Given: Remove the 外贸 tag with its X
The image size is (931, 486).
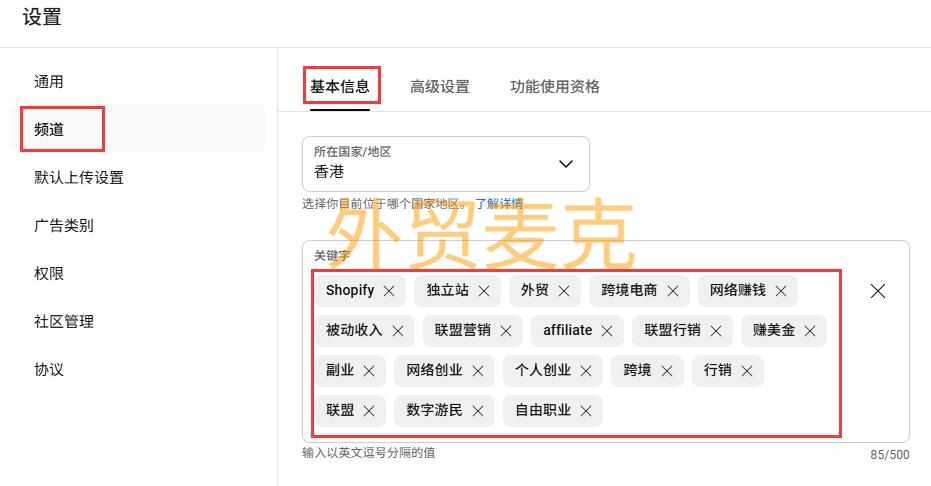Looking at the screenshot, I should (564, 291).
